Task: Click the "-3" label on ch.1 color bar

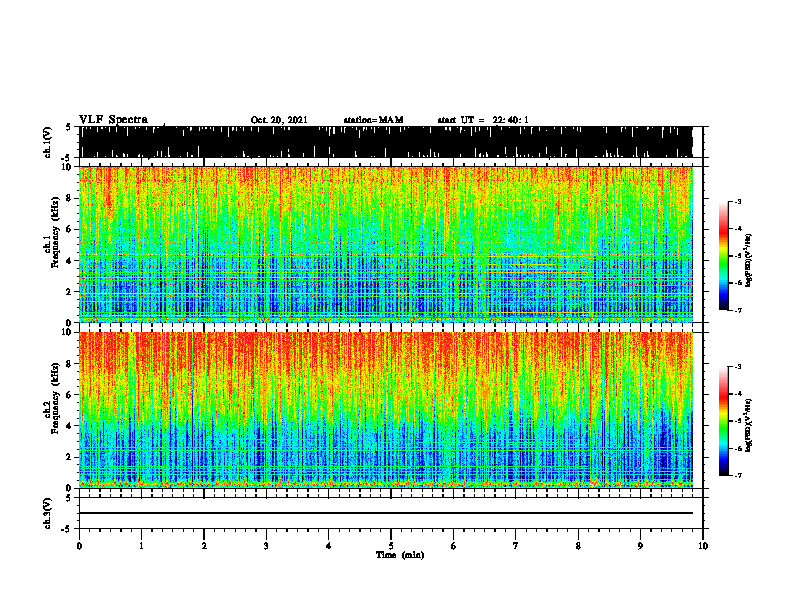Action: coord(738,201)
